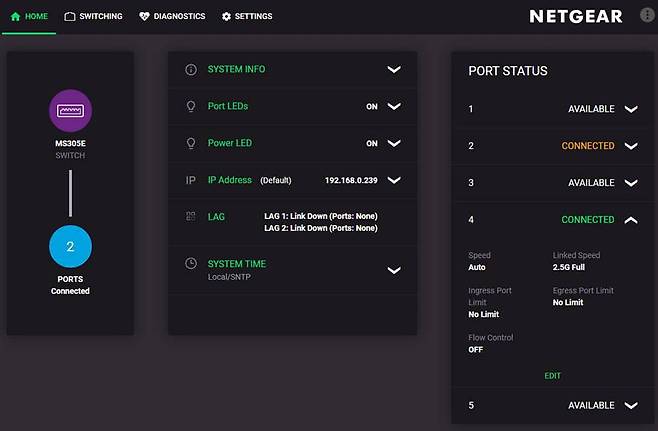Expand the Port LEDs ON setting
Screen dimensions: 658x431
394,106
